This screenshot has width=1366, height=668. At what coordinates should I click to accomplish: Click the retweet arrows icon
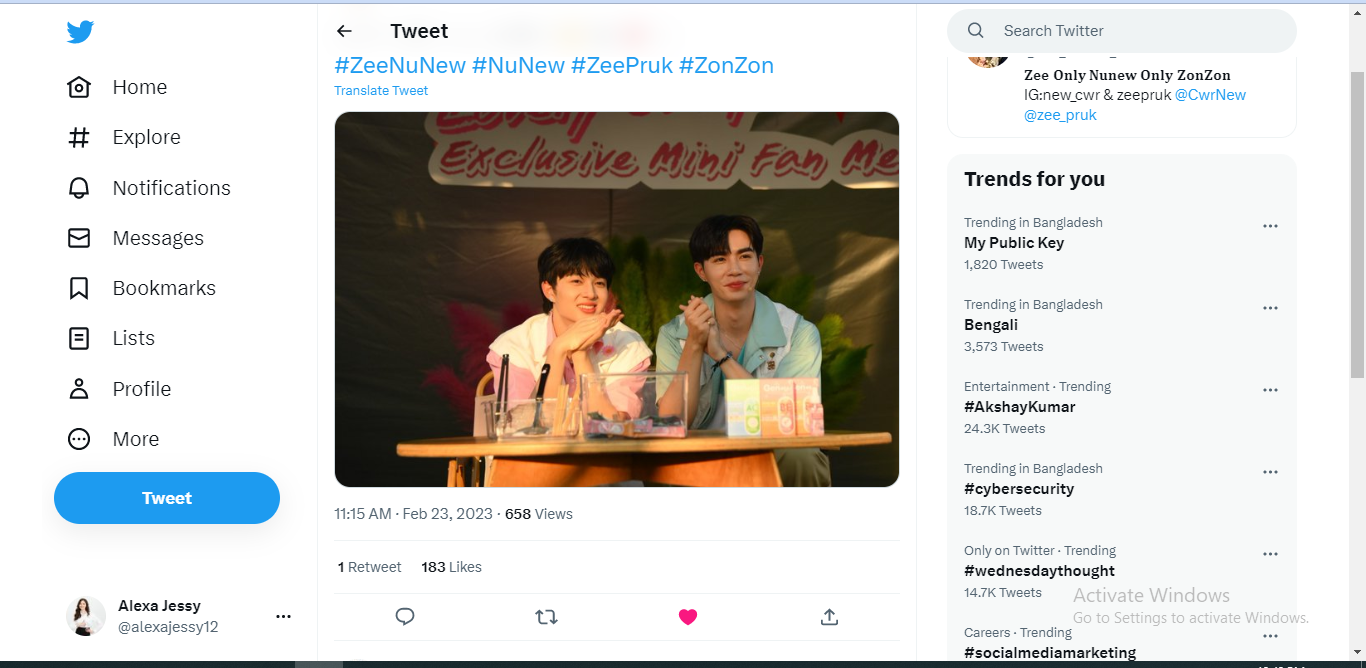pyautogui.click(x=546, y=617)
